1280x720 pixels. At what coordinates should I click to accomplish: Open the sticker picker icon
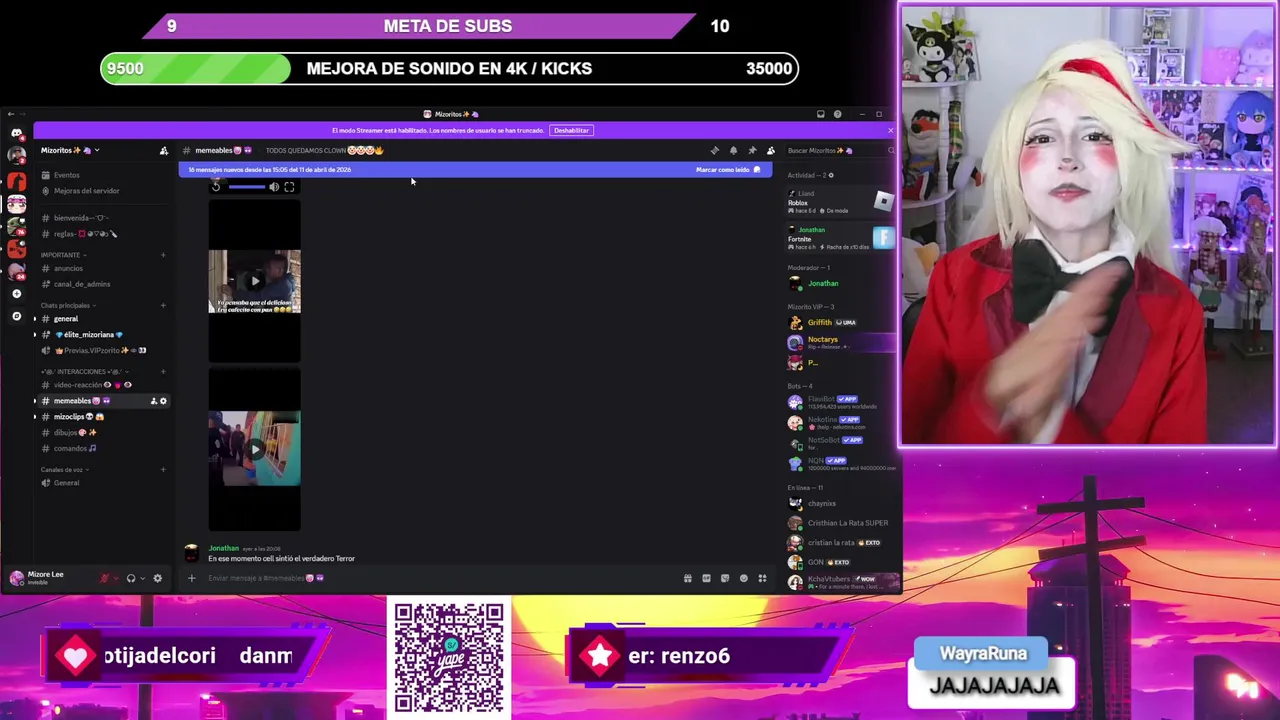725,578
